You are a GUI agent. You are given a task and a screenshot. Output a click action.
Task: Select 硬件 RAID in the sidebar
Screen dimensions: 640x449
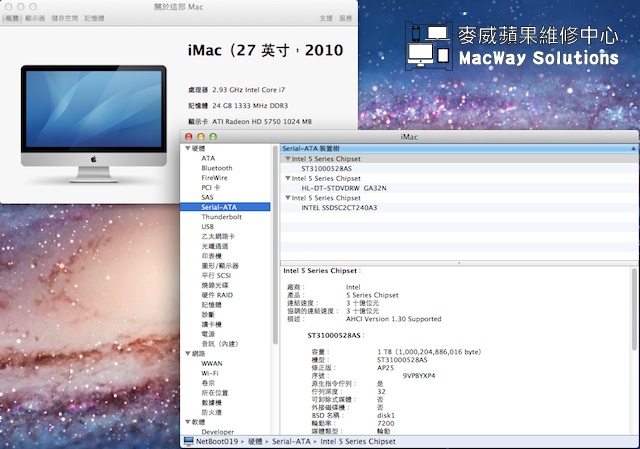pos(217,295)
